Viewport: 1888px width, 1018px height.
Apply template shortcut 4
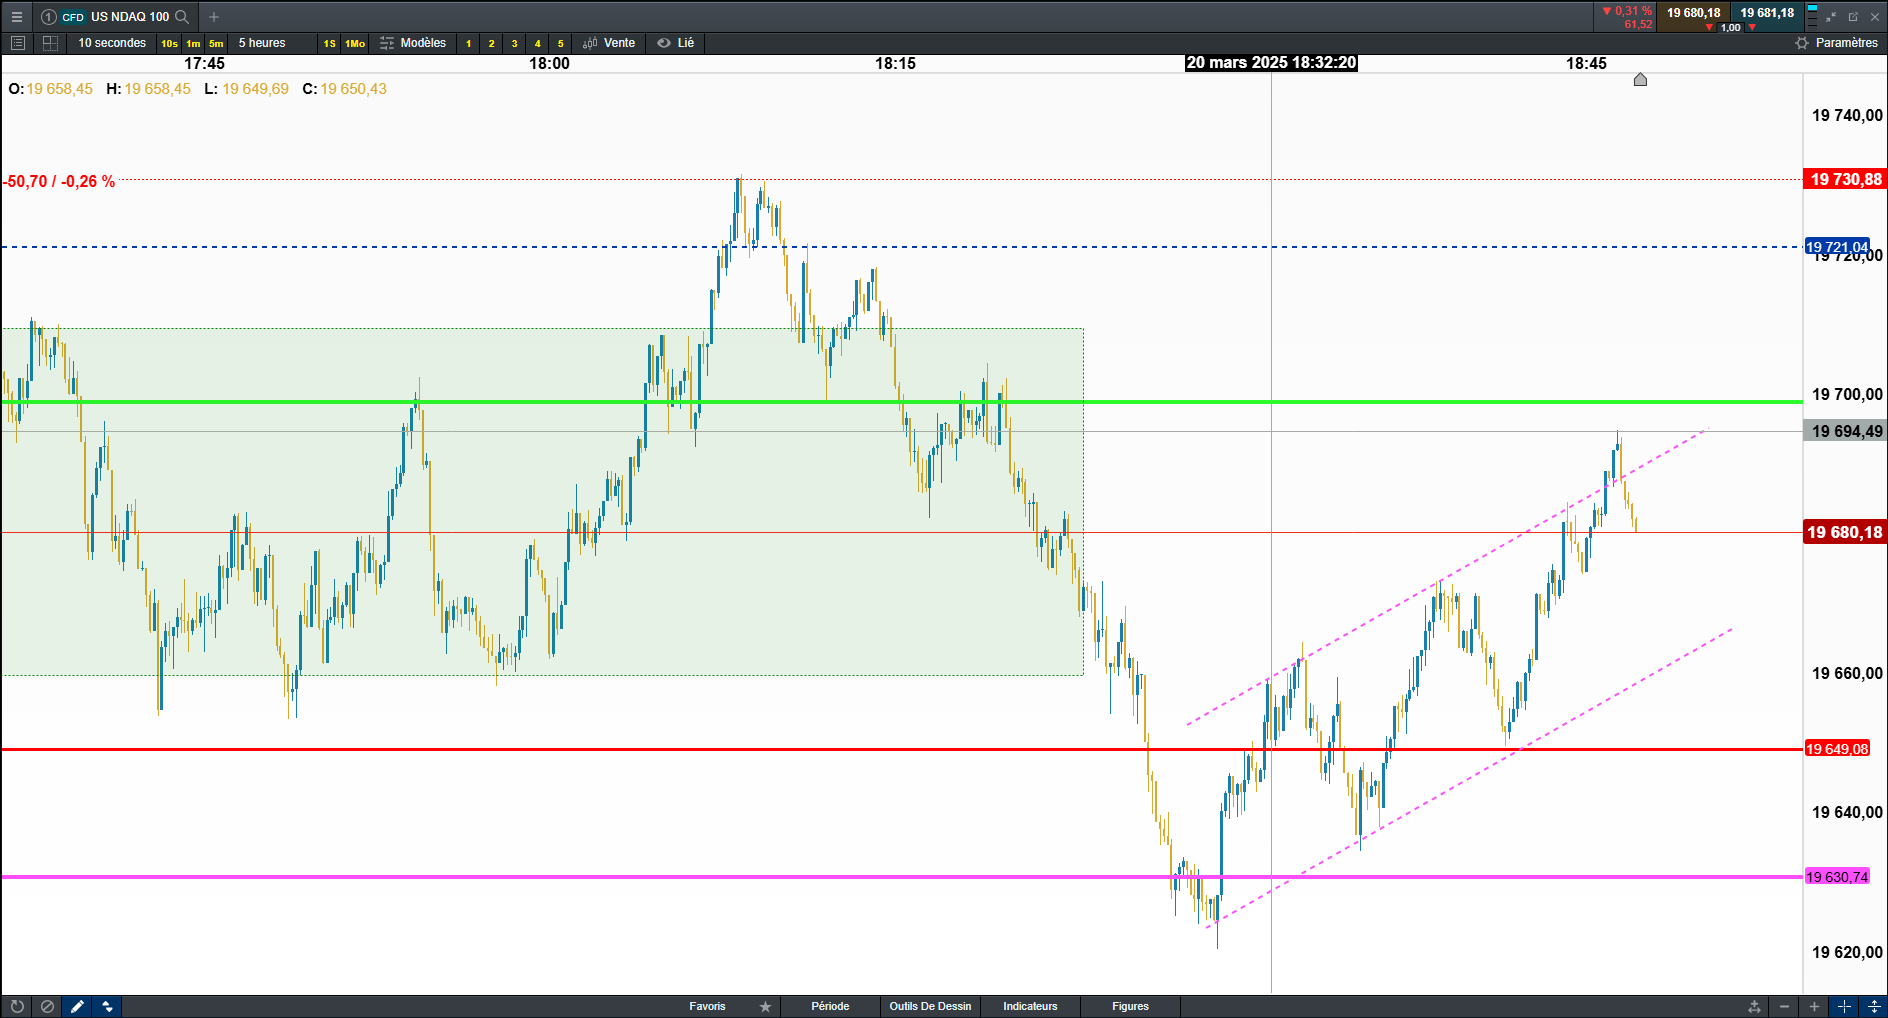[537, 43]
